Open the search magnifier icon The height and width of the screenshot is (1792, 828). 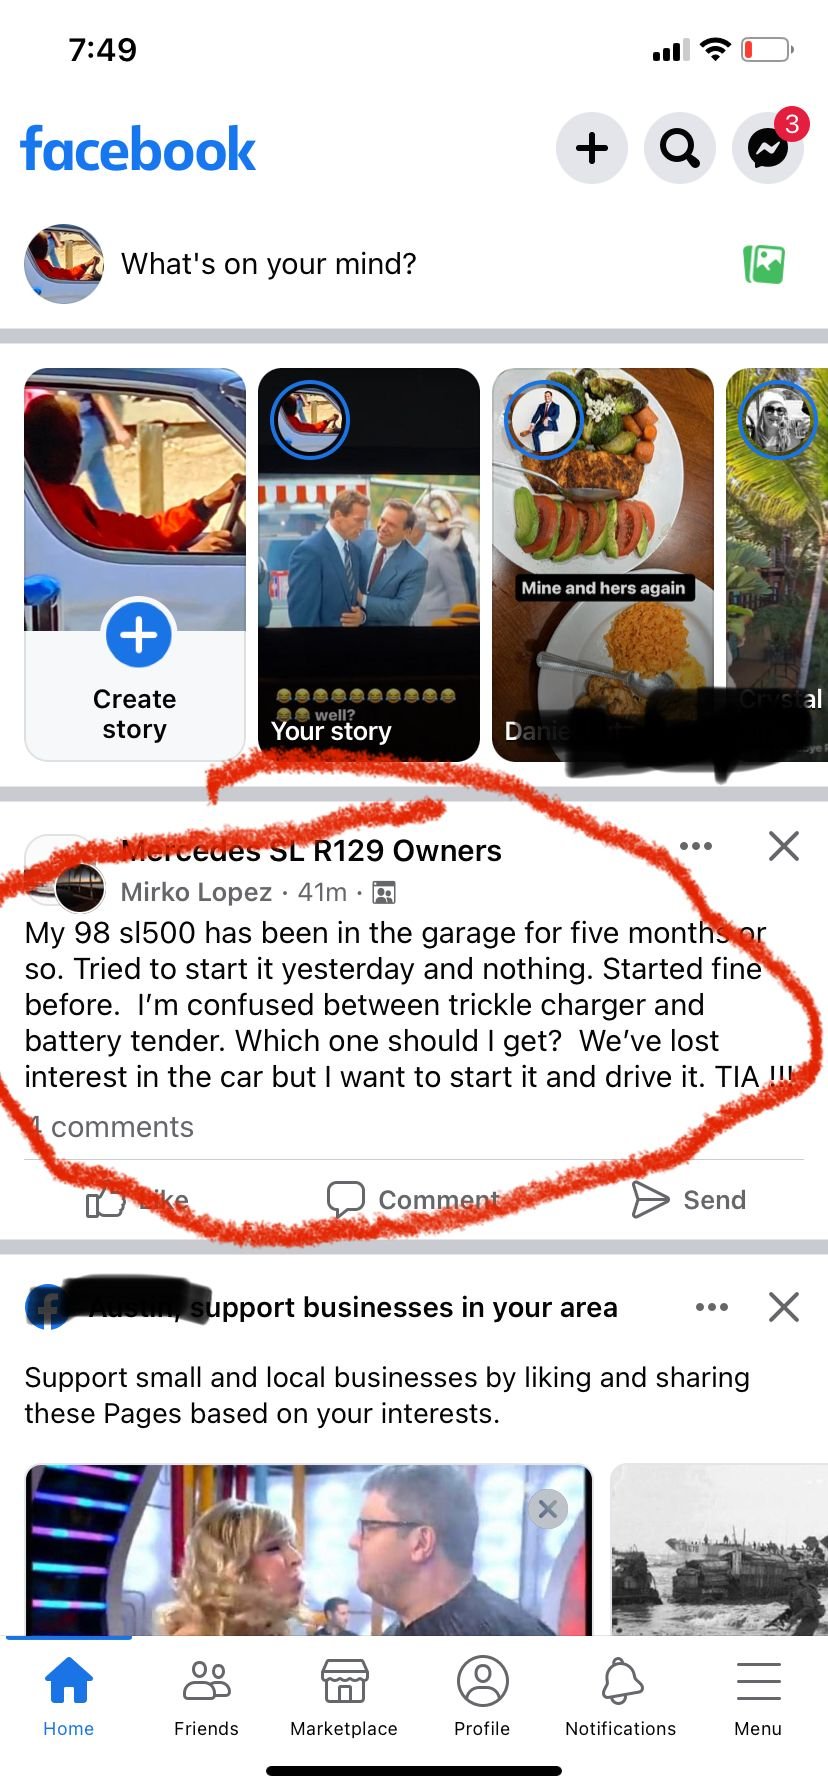click(680, 148)
